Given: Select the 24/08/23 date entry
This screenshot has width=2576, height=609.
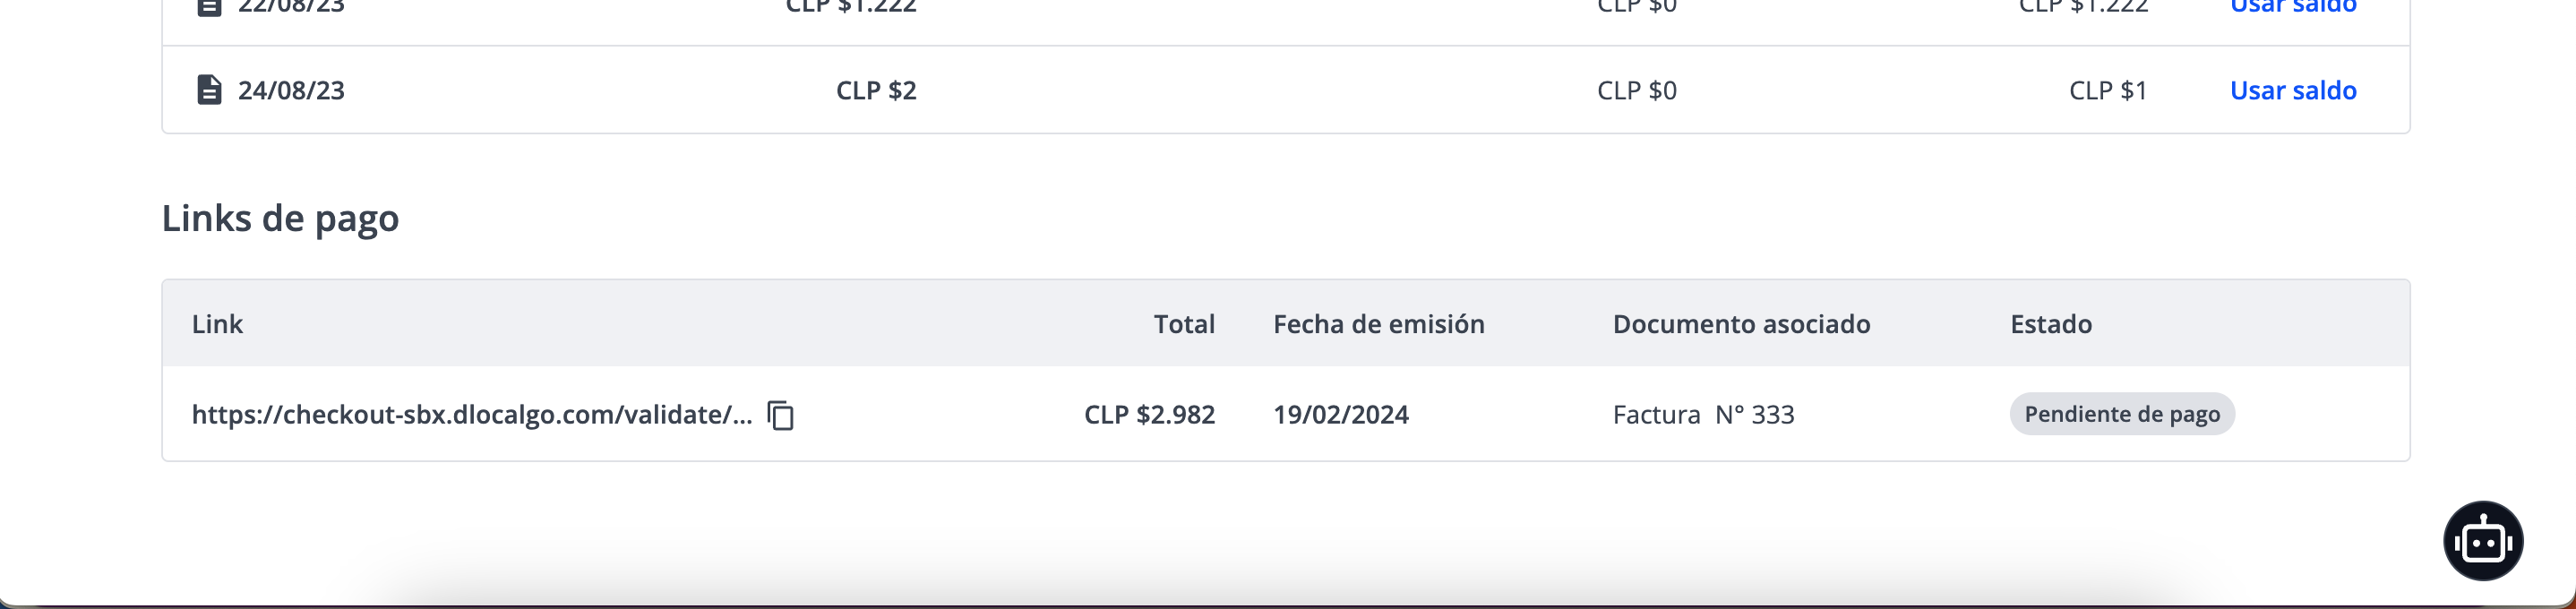Looking at the screenshot, I should (291, 90).
